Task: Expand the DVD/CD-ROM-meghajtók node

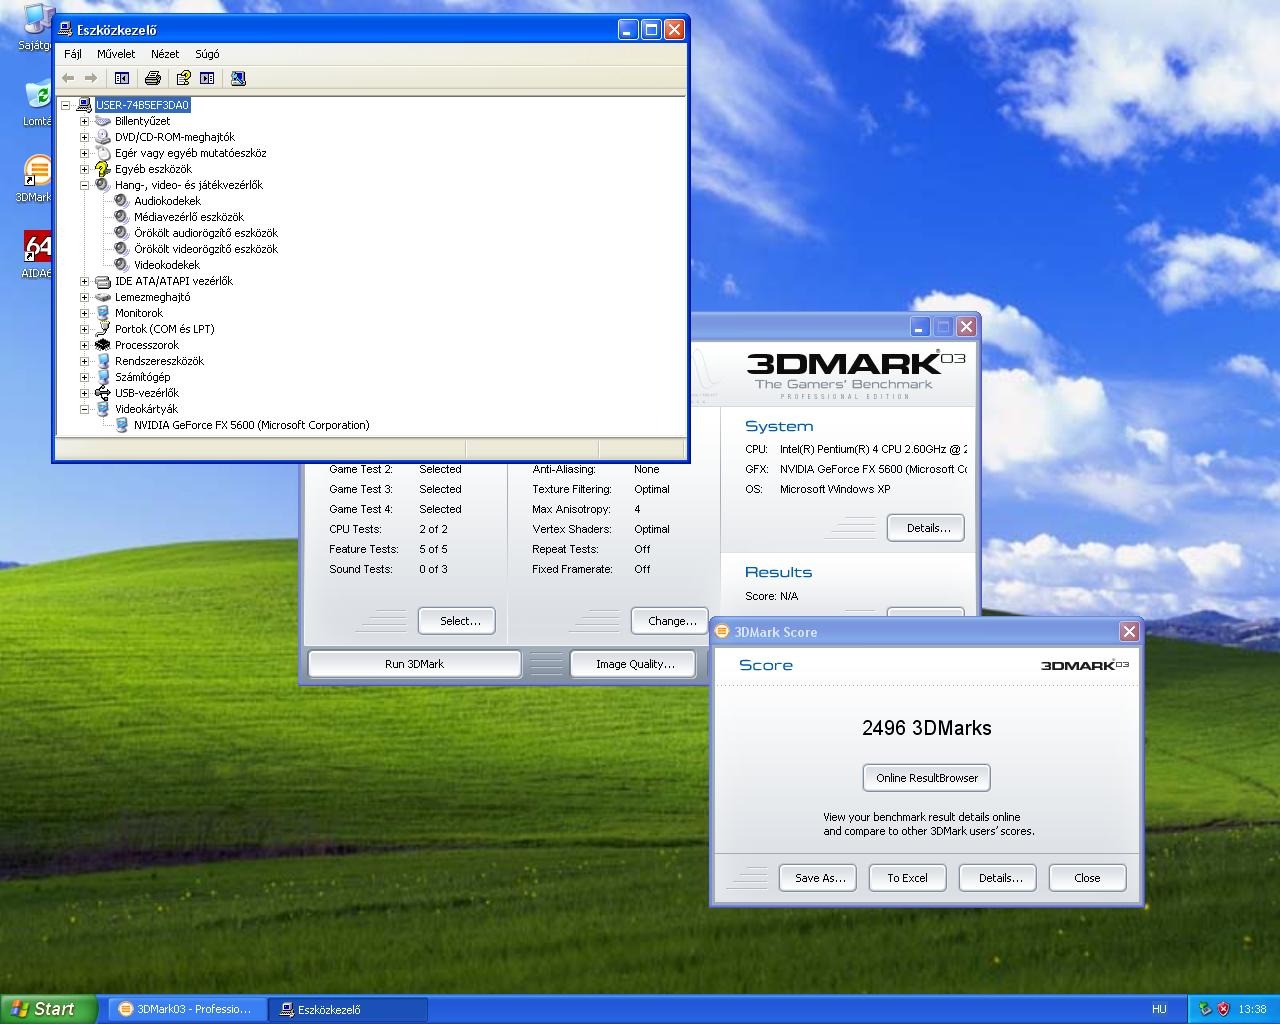Action: click(x=85, y=137)
